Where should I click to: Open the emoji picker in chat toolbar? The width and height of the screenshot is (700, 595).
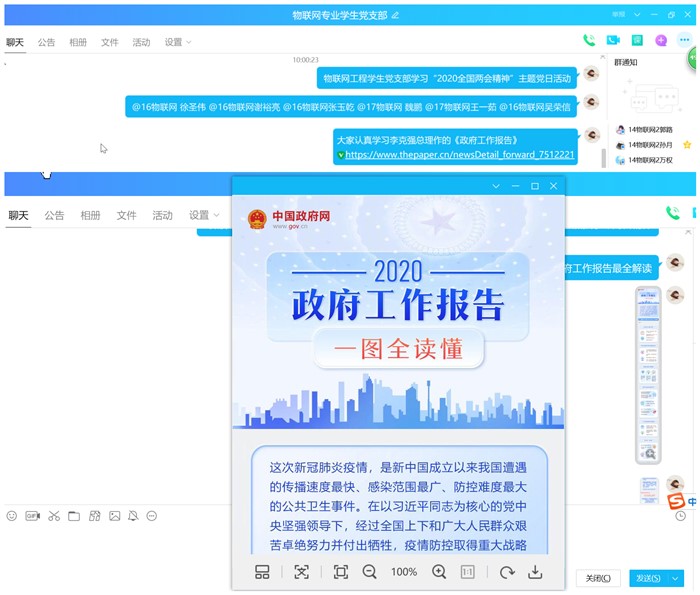[12, 516]
